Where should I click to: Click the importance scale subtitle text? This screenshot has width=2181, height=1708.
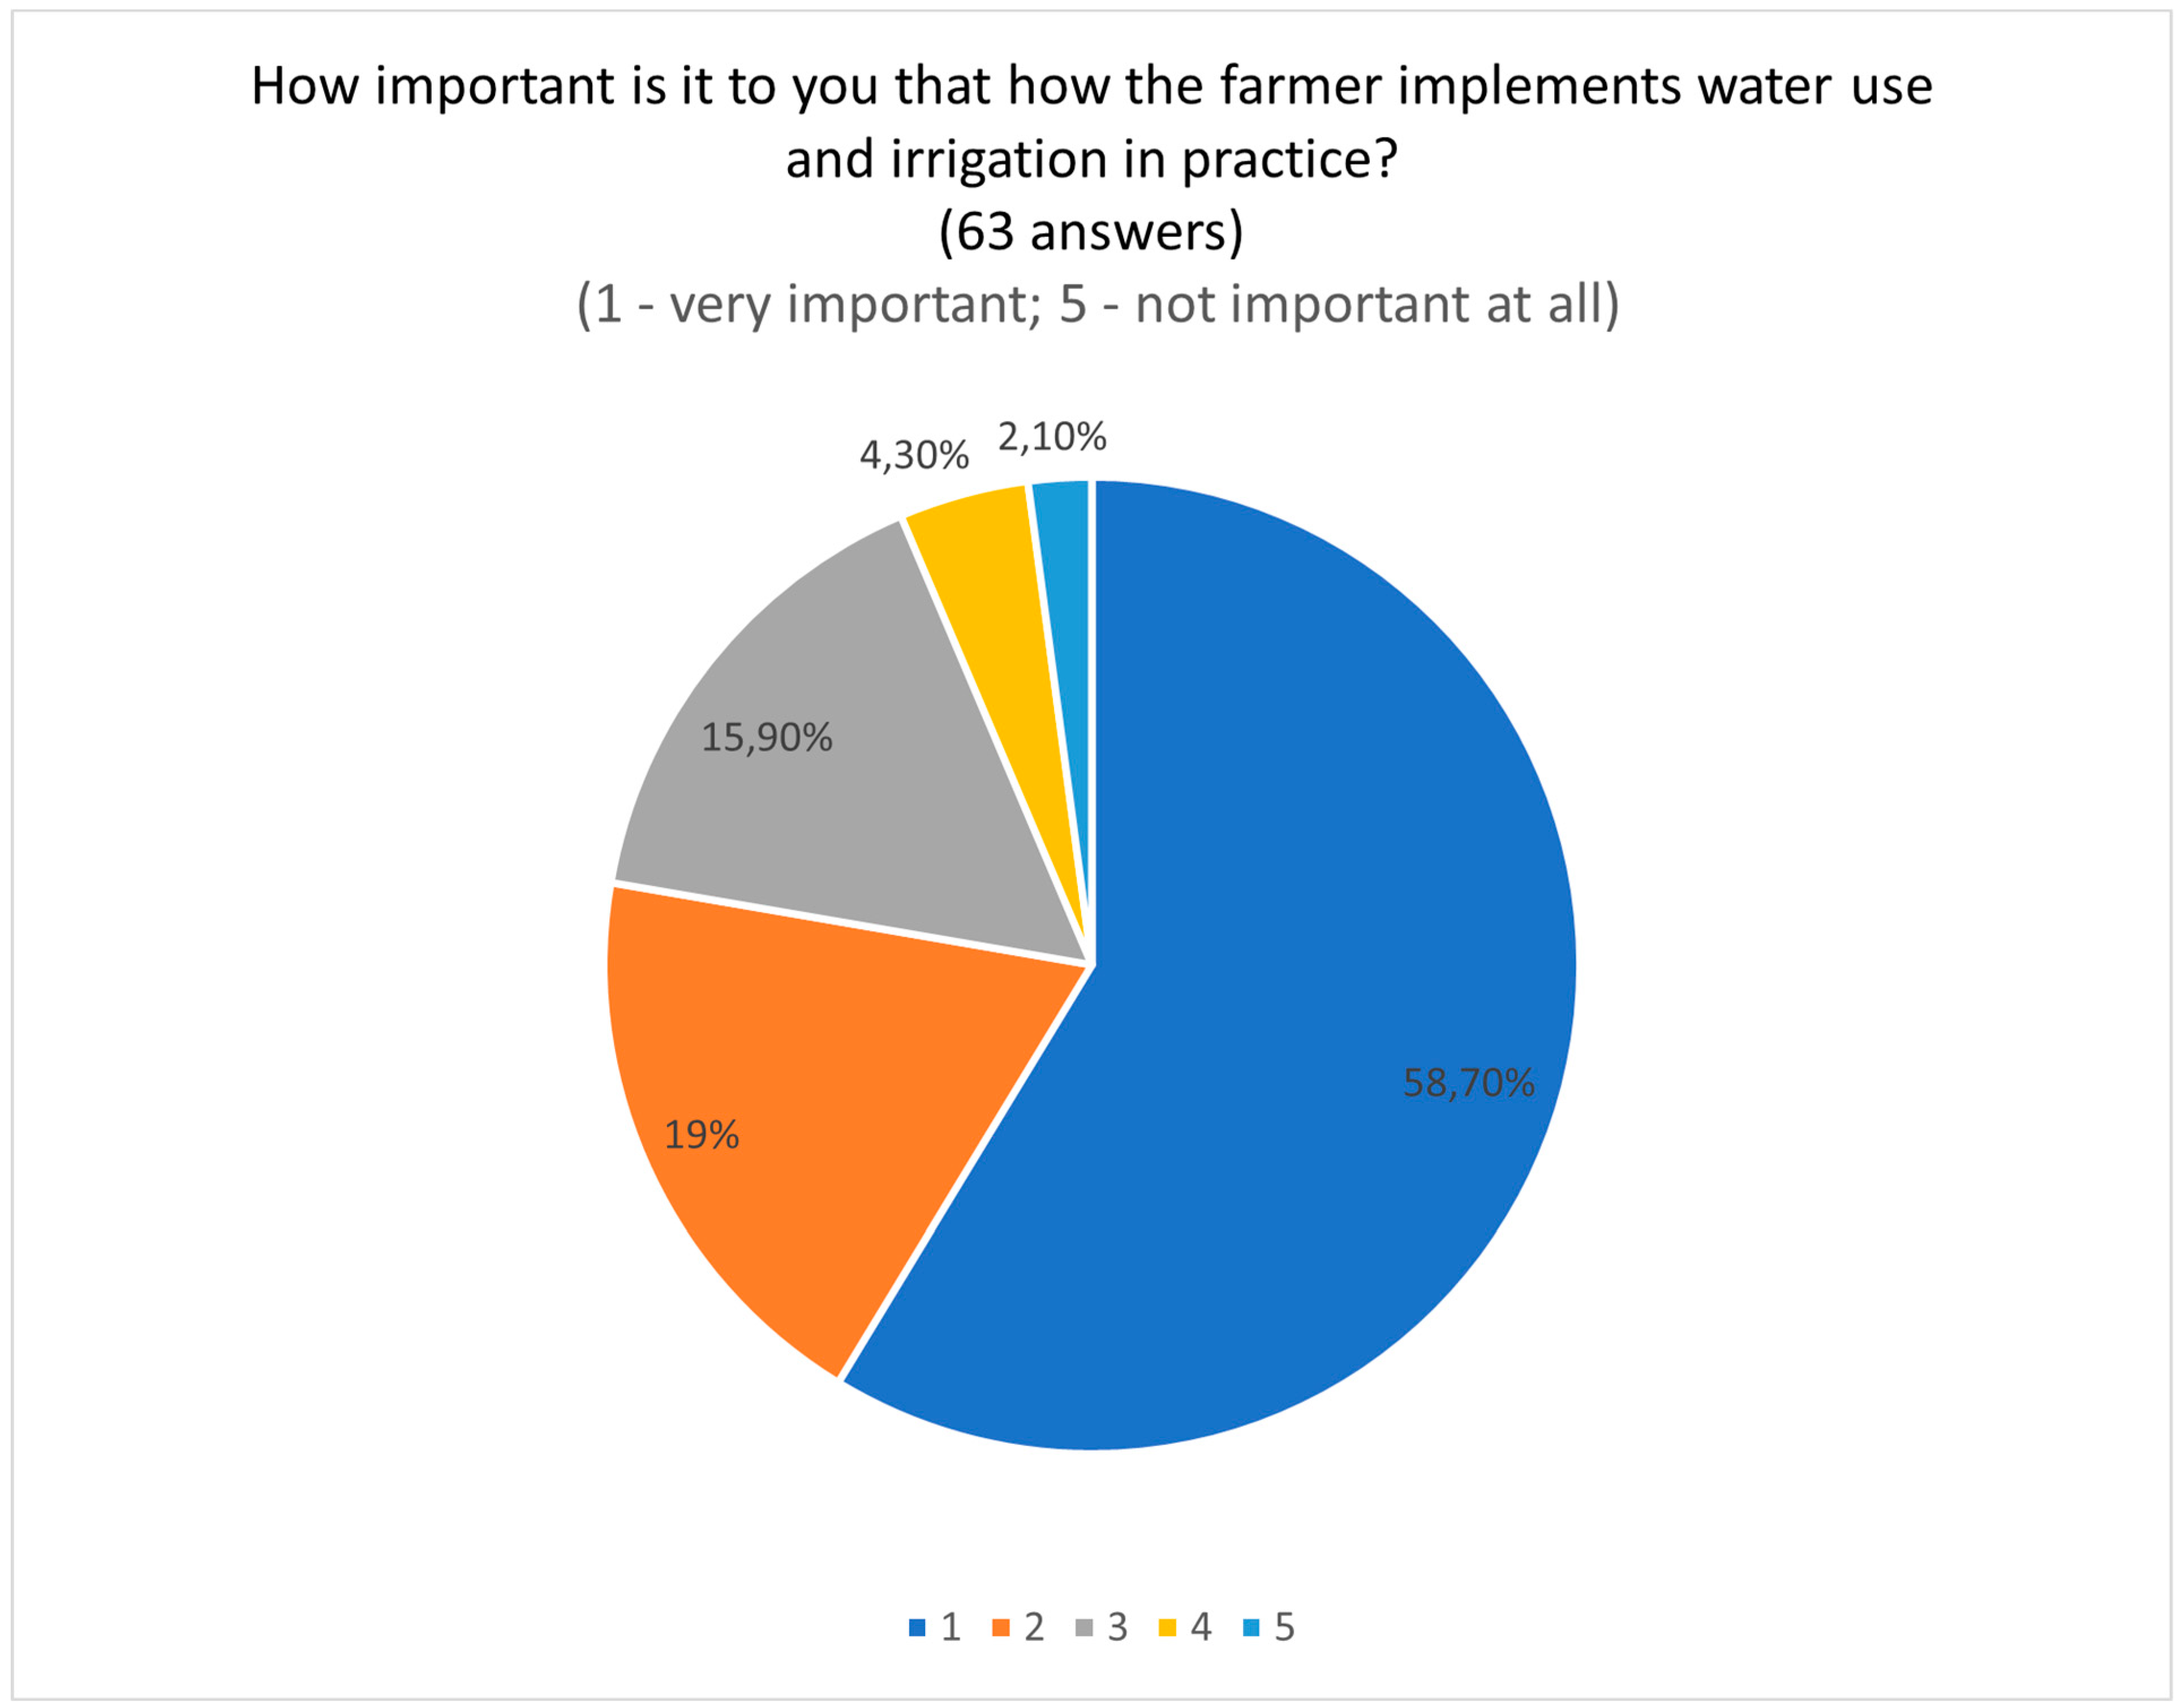(x=1097, y=304)
